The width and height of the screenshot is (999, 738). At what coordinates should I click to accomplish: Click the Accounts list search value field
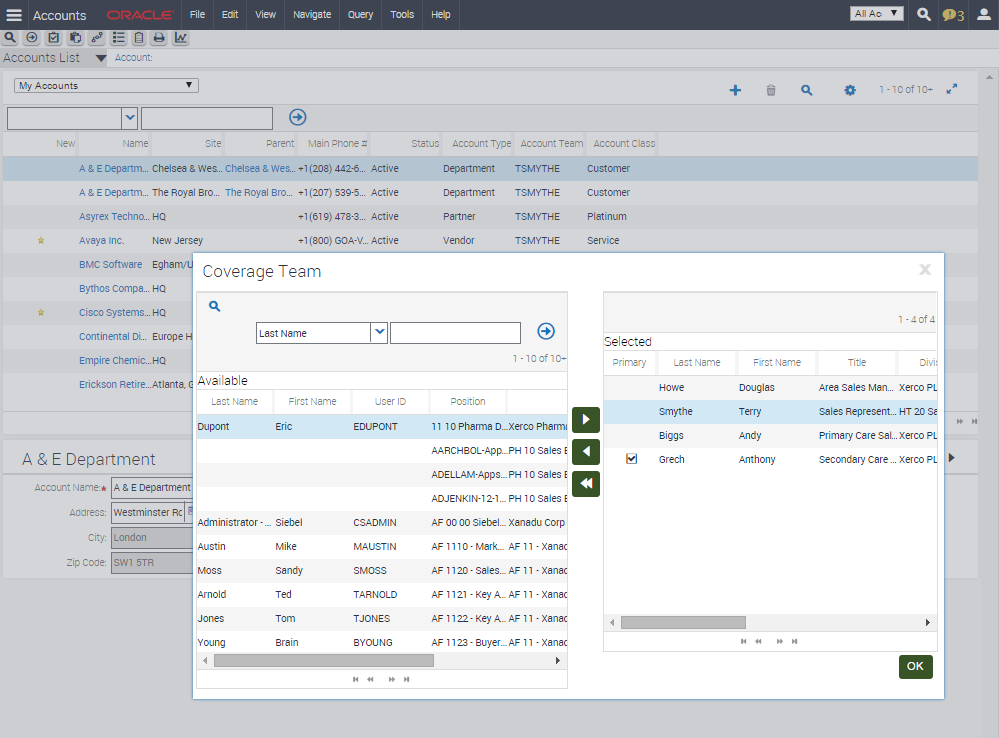207,119
